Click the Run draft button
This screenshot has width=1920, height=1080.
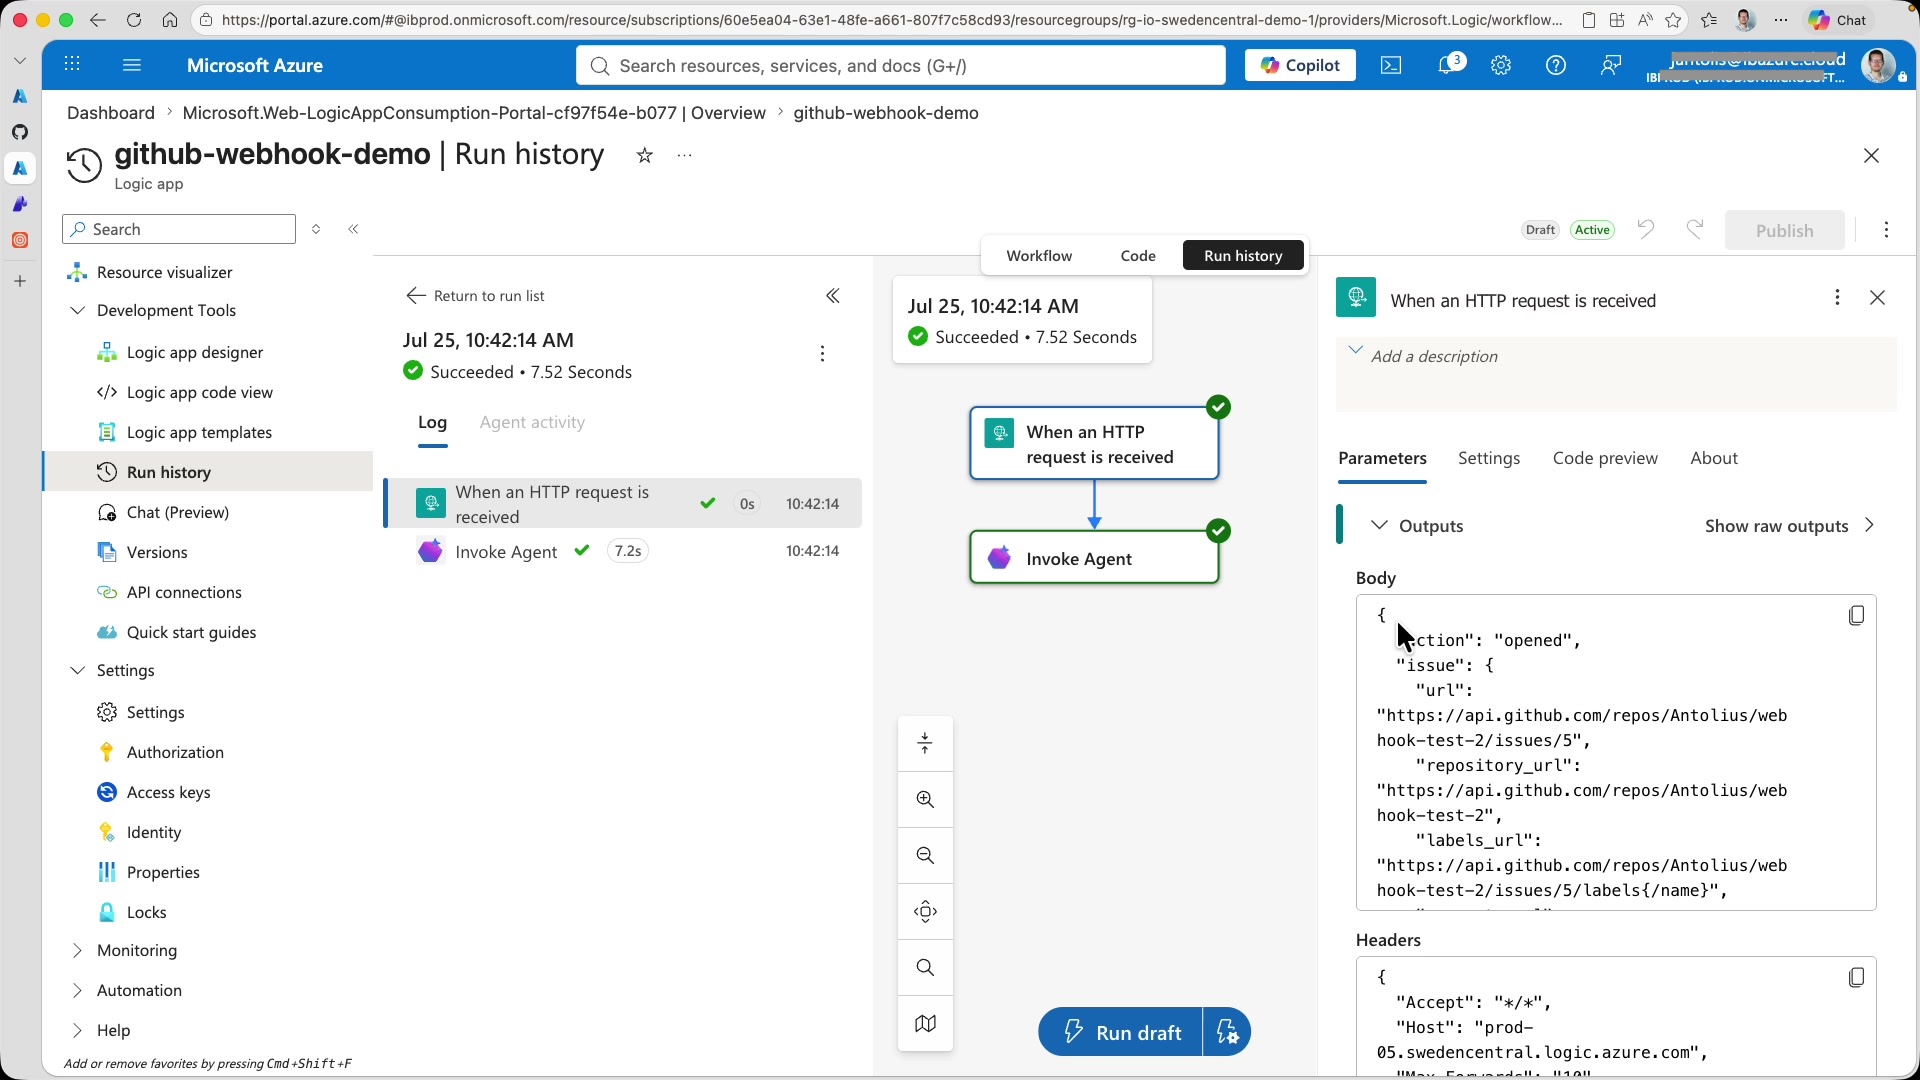tap(1121, 1032)
